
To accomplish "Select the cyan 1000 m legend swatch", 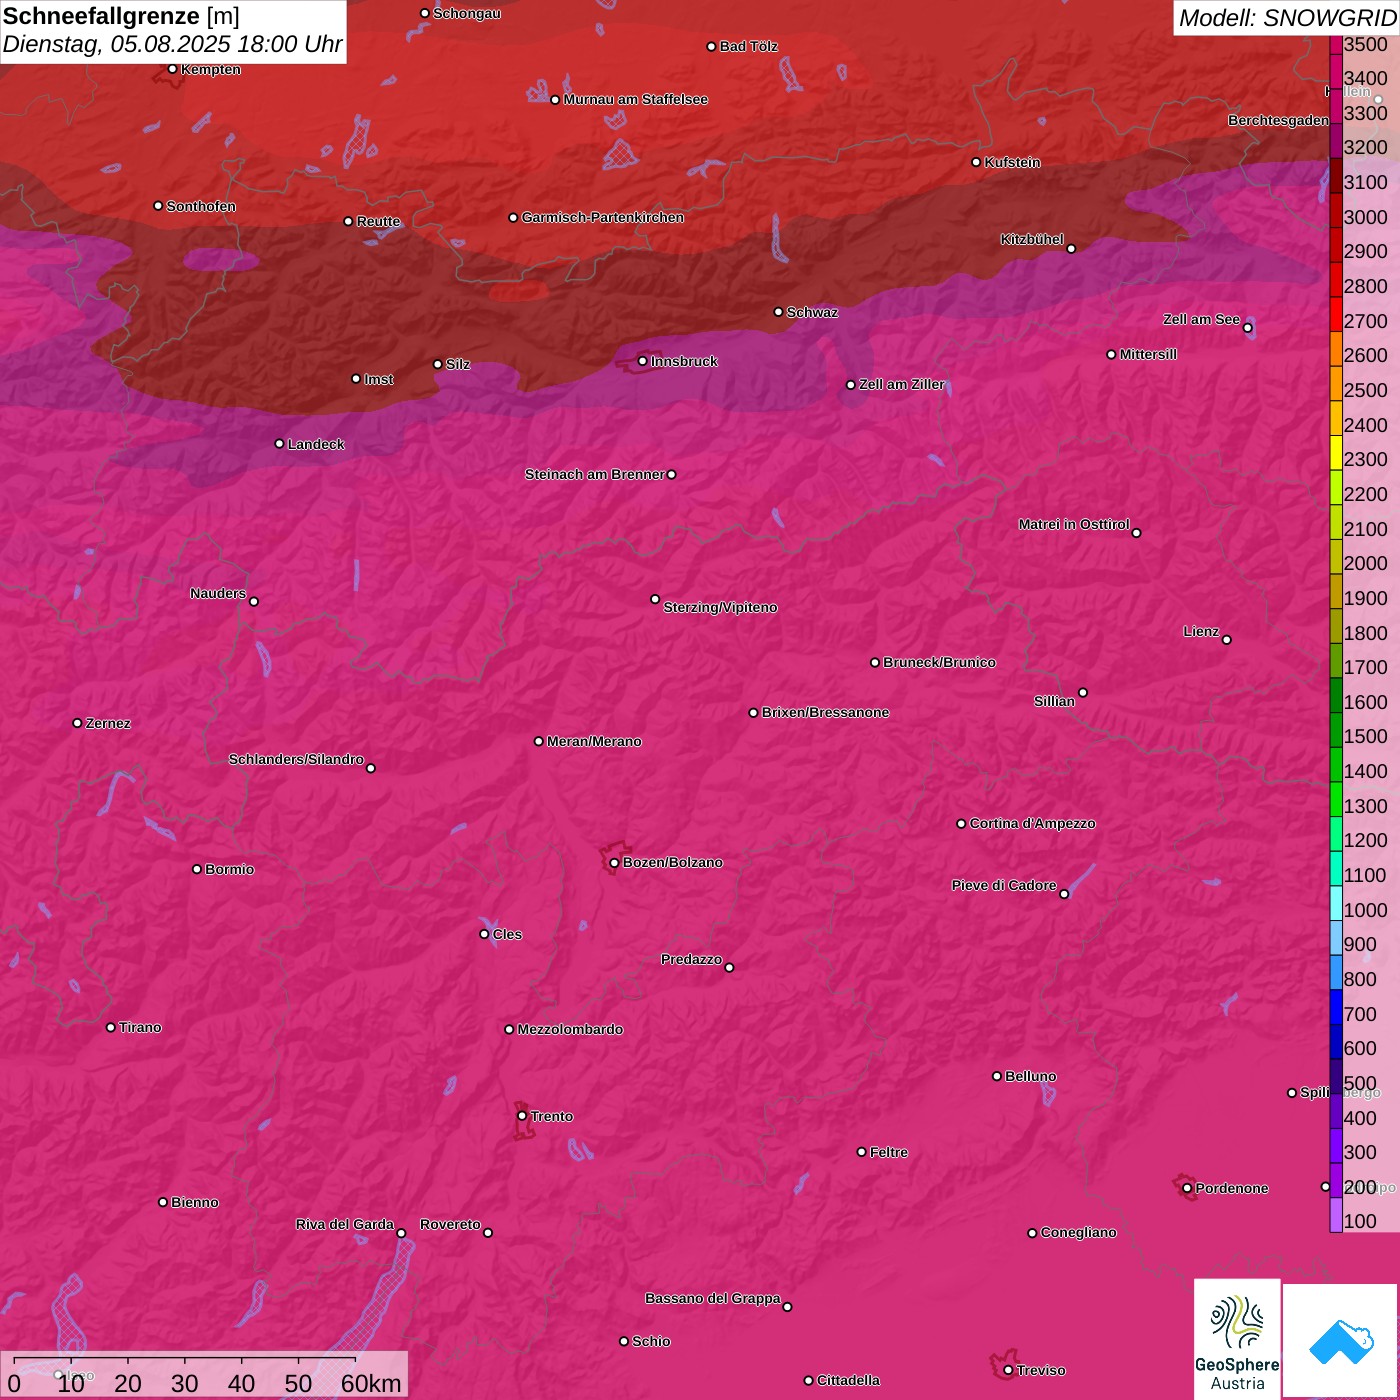I will click(x=1336, y=903).
